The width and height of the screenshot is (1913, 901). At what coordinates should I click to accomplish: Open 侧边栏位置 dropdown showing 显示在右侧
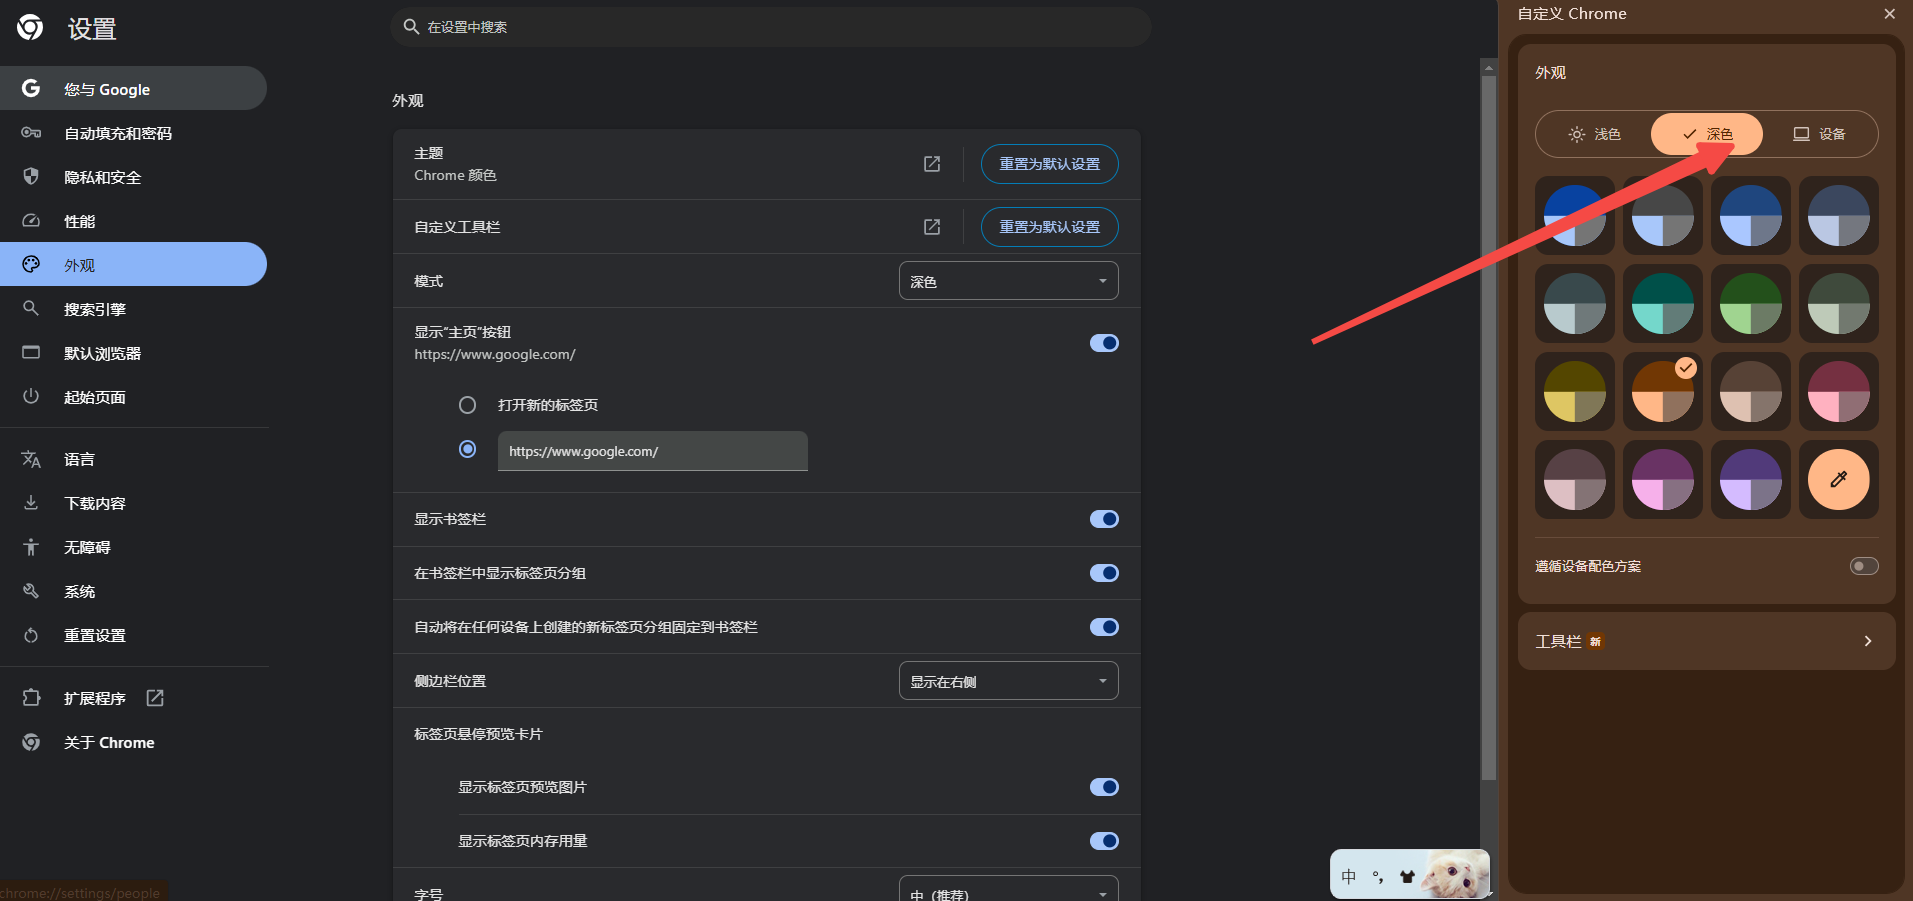(1008, 681)
